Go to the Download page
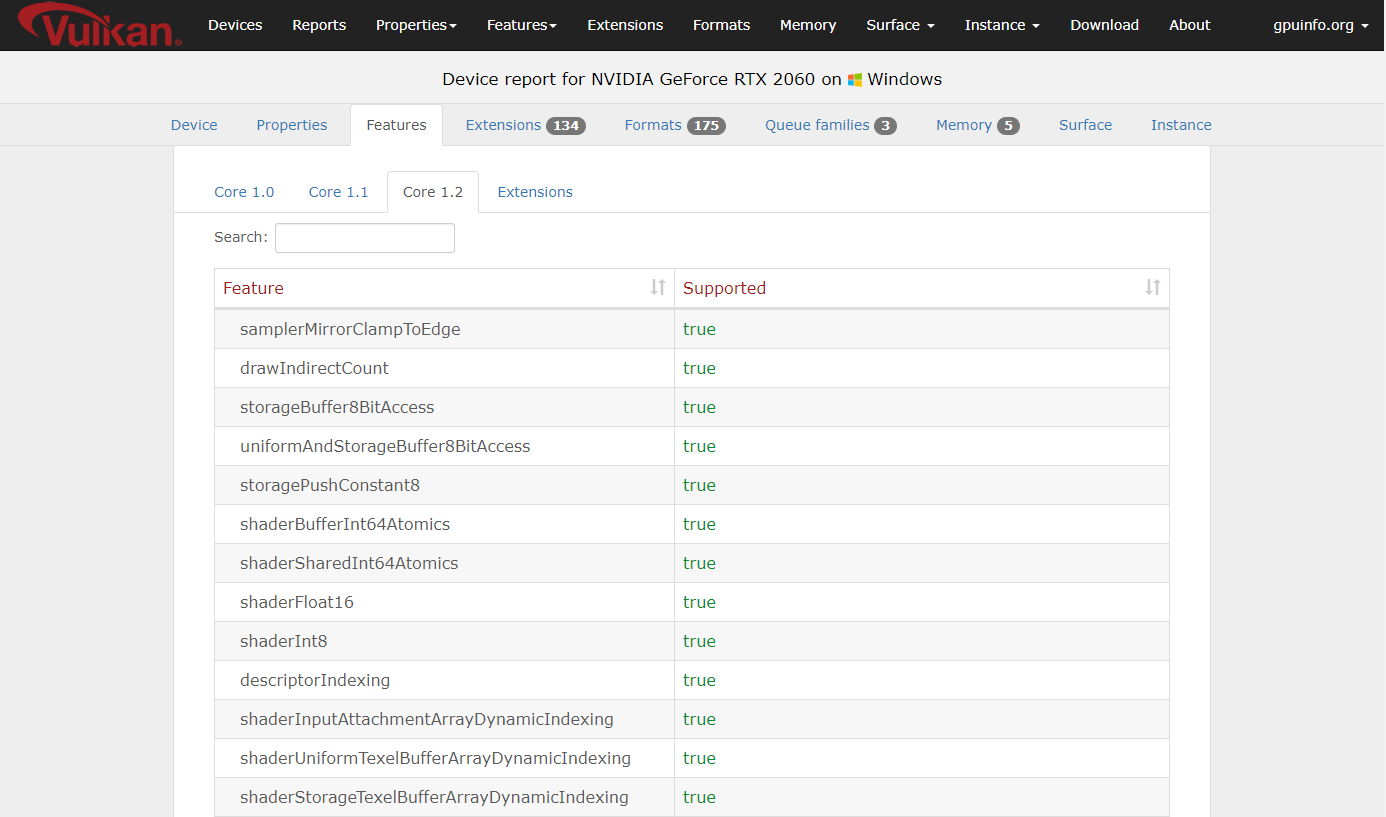 pyautogui.click(x=1104, y=25)
